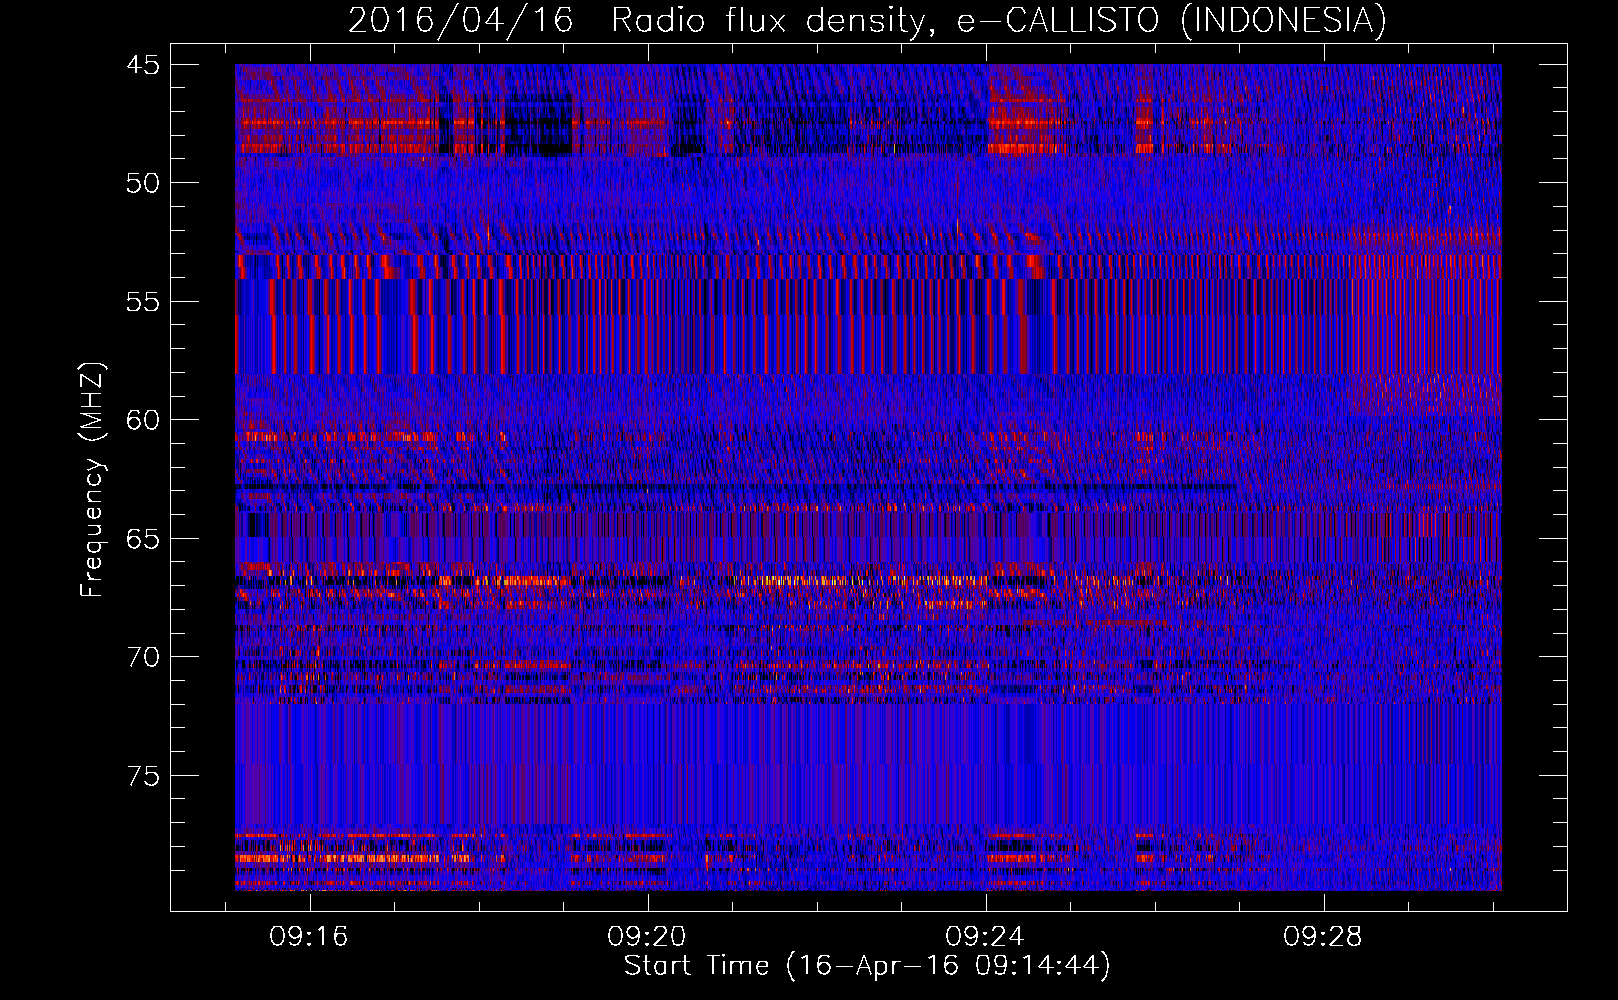Click the 09:20 time tick label

coord(647,936)
